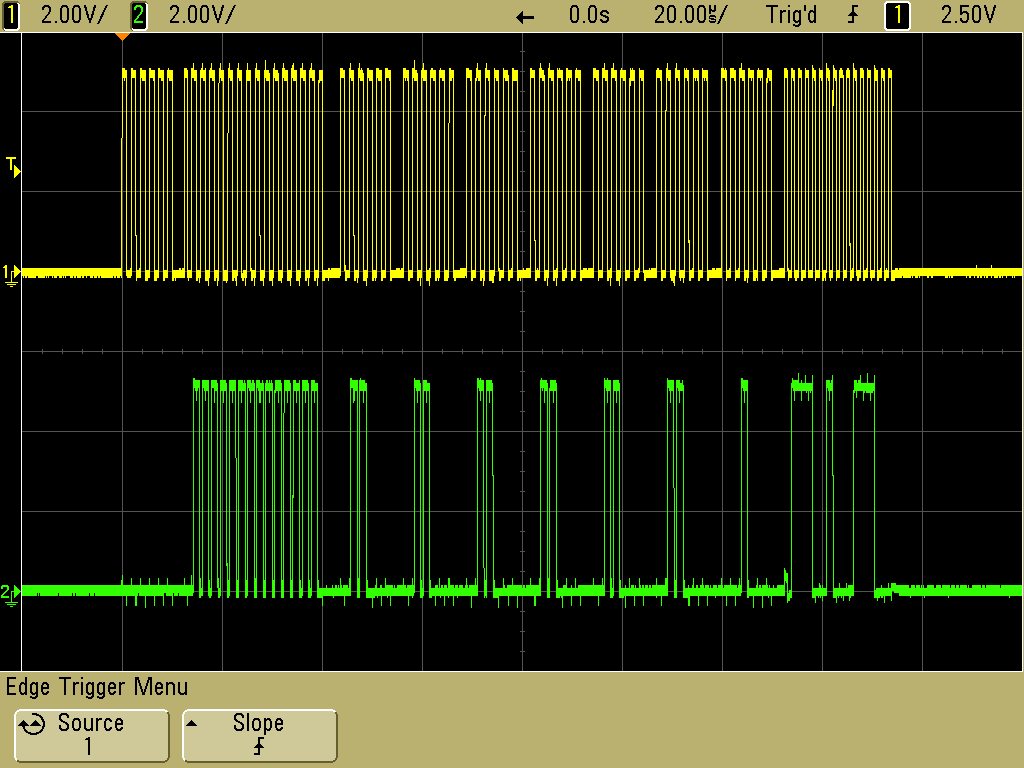The image size is (1024, 768).
Task: Click the channel 1 ground reference marker
Action: tap(11, 275)
